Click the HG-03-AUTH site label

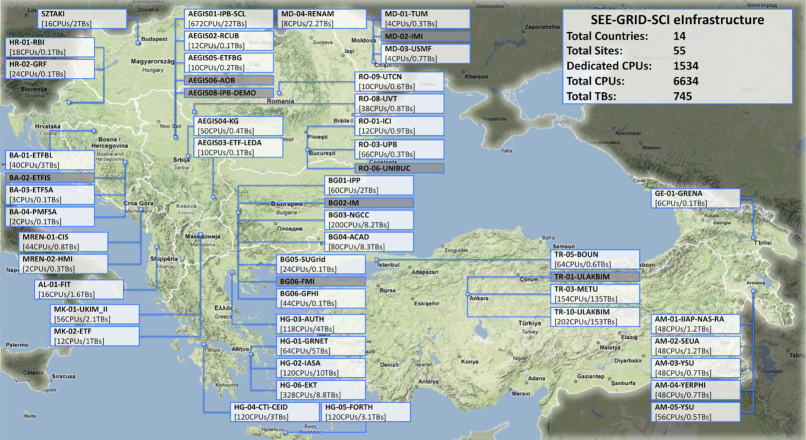(321, 324)
